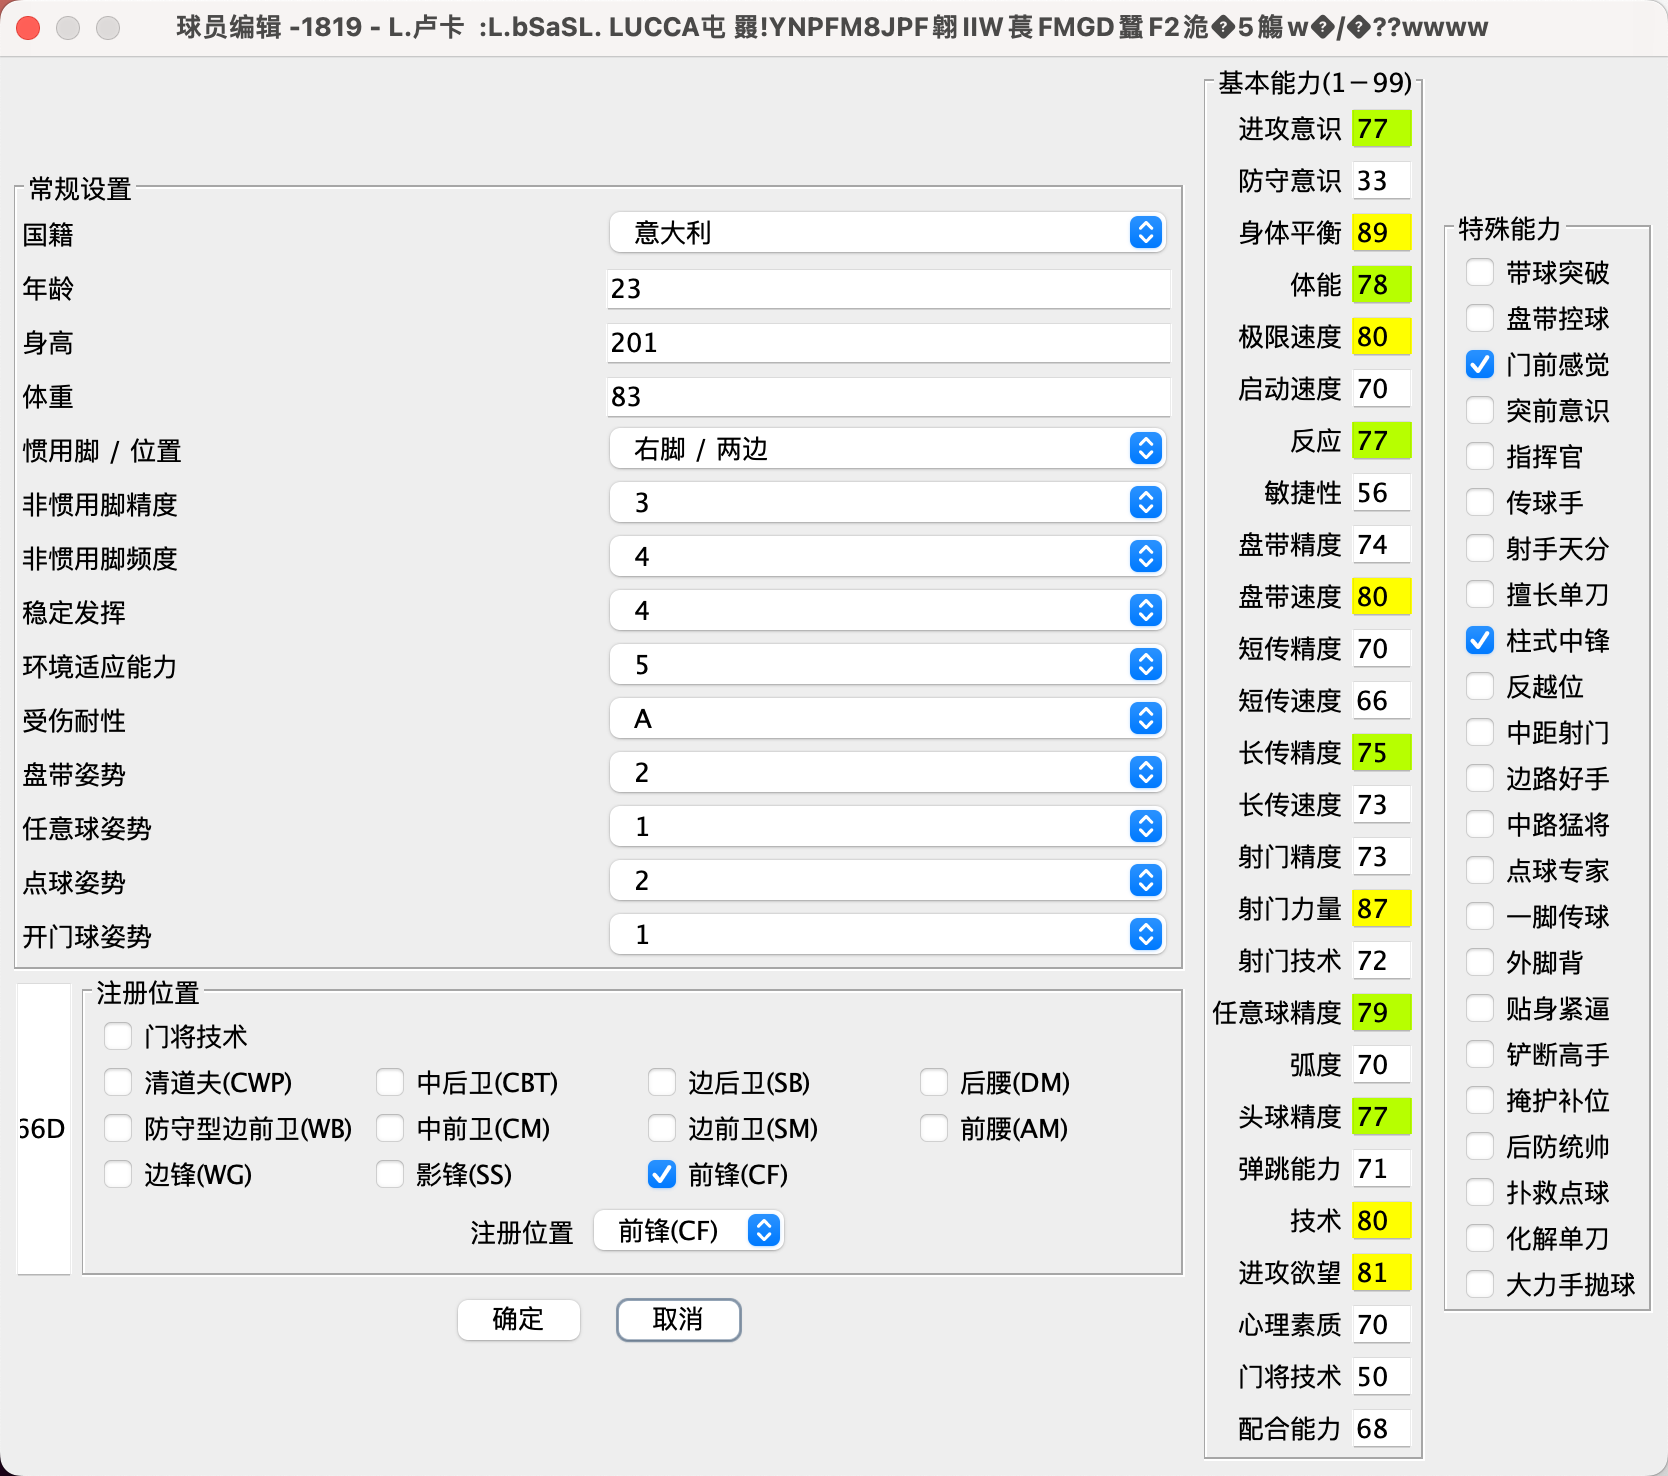Open the 受伤耐性 dropdown showing A
1668x1476 pixels.
point(887,719)
